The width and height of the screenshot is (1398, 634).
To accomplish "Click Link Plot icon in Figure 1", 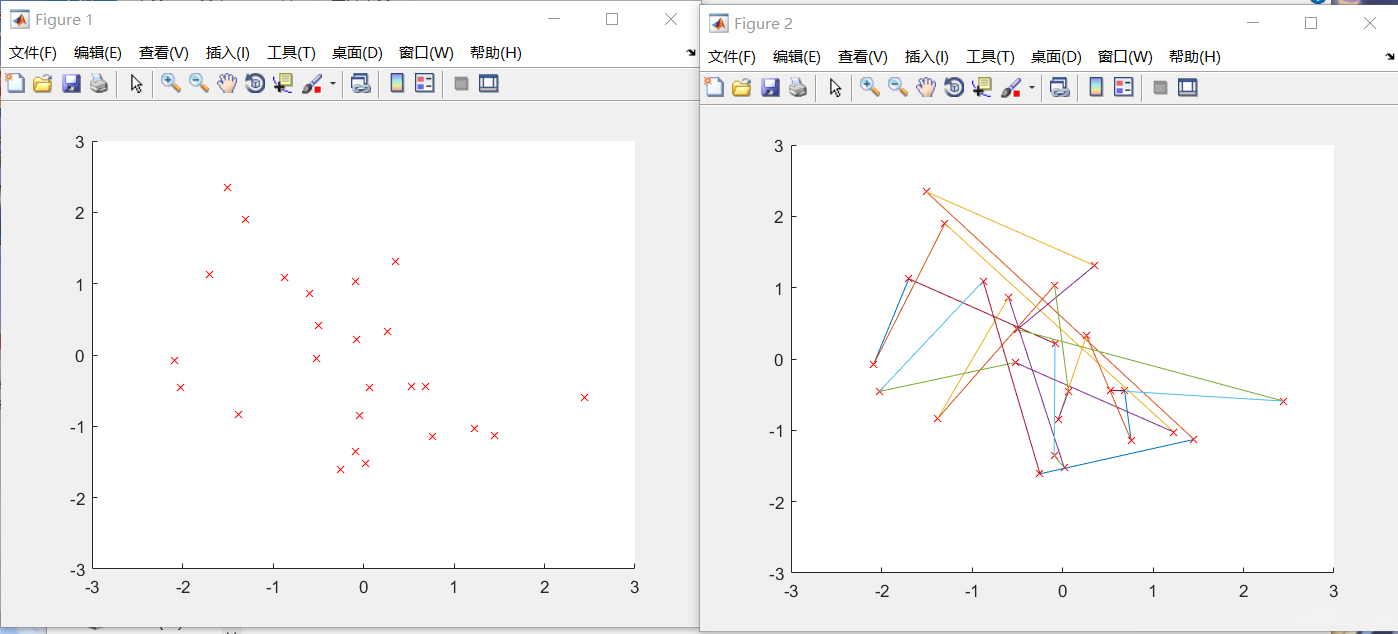I will pyautogui.click(x=360, y=84).
